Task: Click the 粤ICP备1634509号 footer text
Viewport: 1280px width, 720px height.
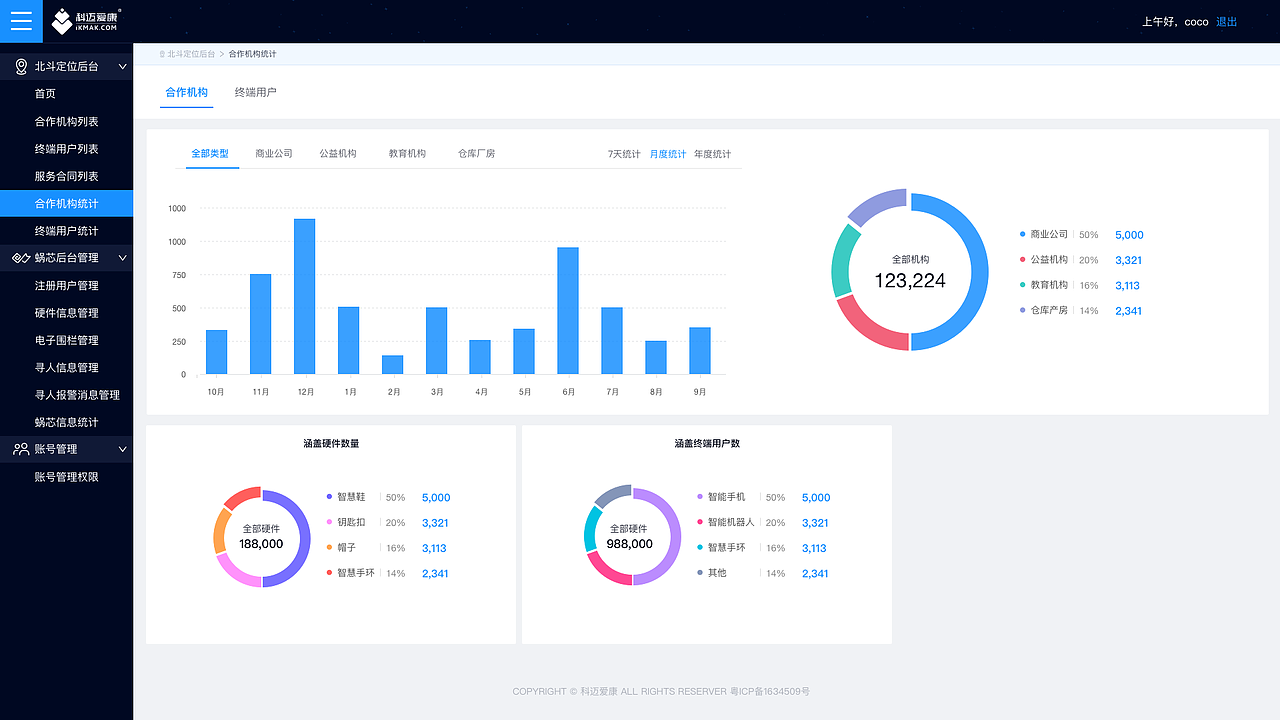Action: [769, 691]
